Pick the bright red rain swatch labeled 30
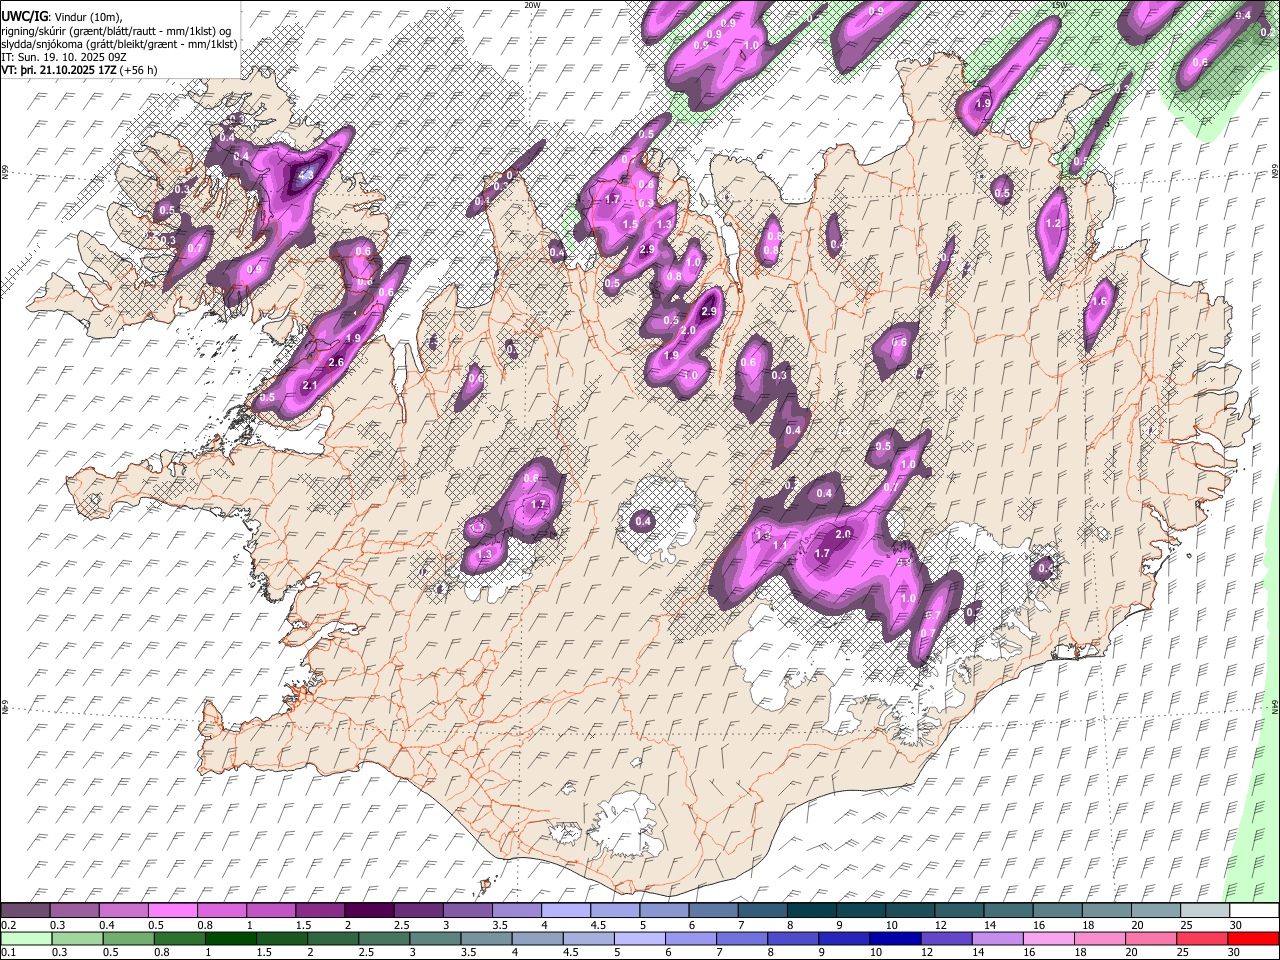This screenshot has width=1280, height=960. point(1254,939)
